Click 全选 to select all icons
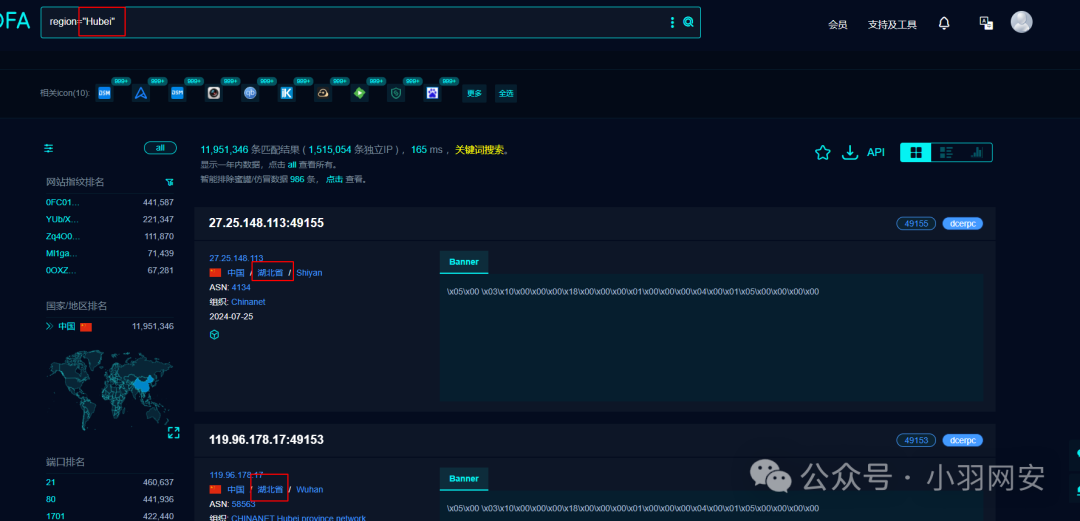This screenshot has height=521, width=1080. click(x=506, y=93)
